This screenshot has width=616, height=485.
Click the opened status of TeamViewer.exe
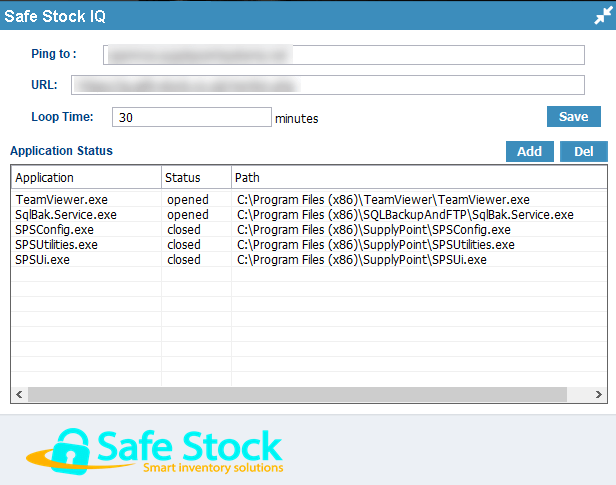188,199
